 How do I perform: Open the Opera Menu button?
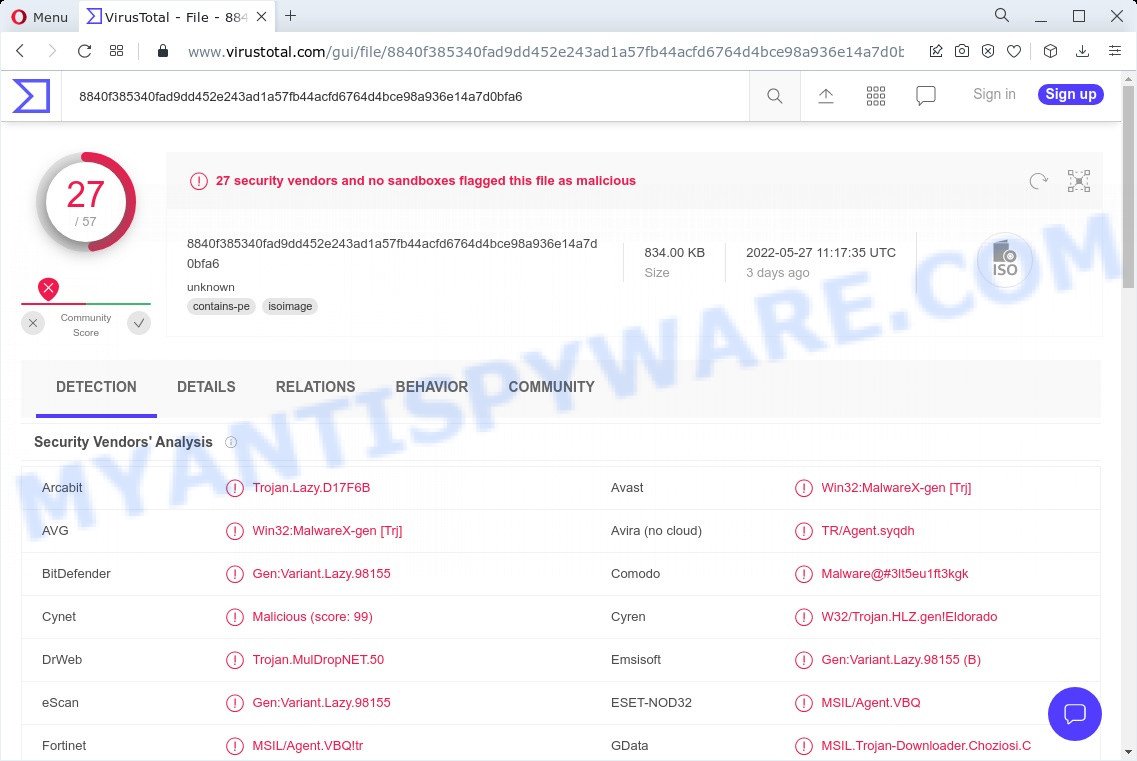[x=40, y=17]
